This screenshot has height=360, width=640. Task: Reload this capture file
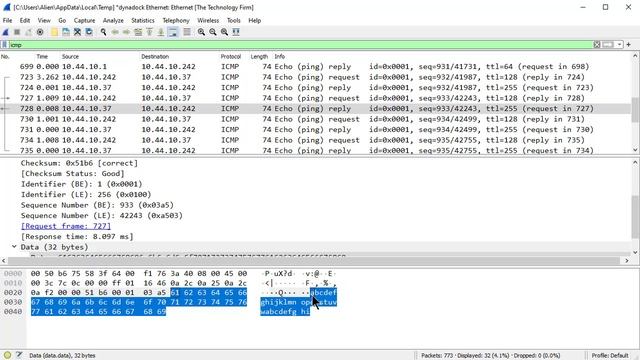point(89,32)
